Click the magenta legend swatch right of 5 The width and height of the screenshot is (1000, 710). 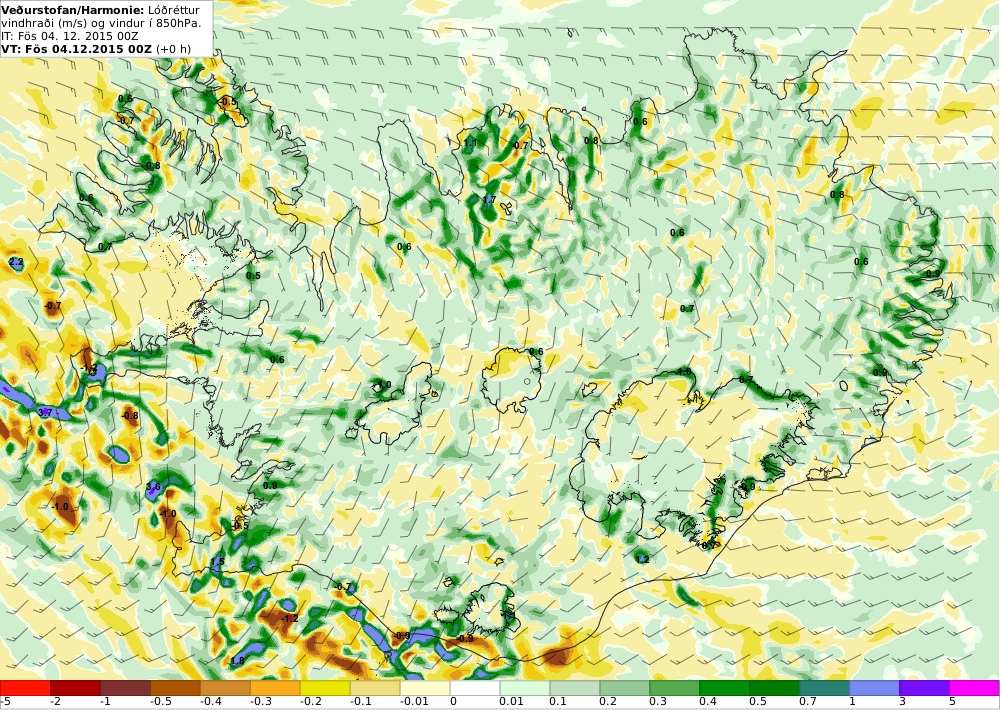(974, 688)
